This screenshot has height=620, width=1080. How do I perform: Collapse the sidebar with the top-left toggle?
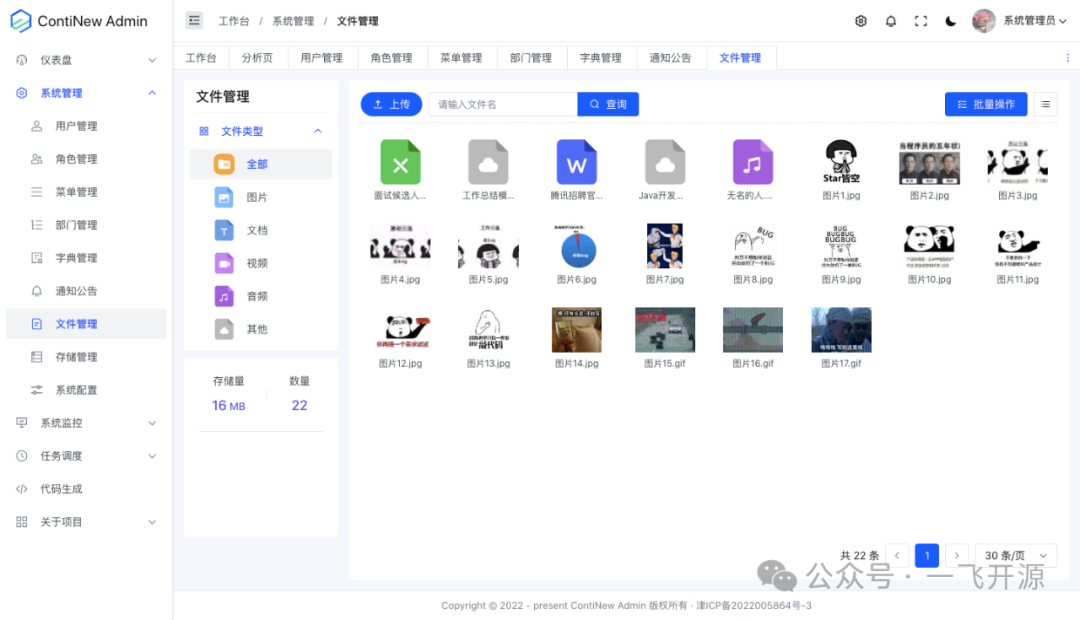coord(194,20)
